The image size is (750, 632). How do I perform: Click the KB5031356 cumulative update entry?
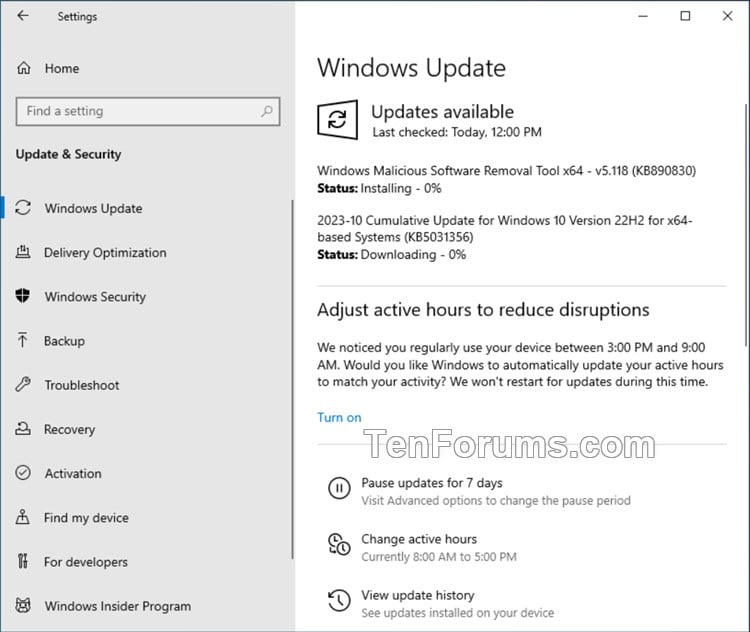505,229
